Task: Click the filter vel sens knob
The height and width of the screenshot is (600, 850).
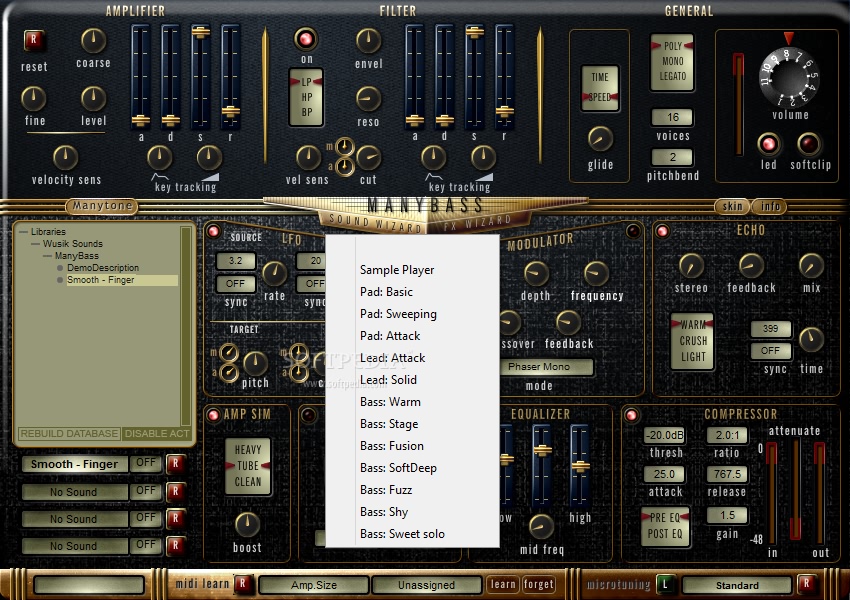Action: (x=308, y=158)
